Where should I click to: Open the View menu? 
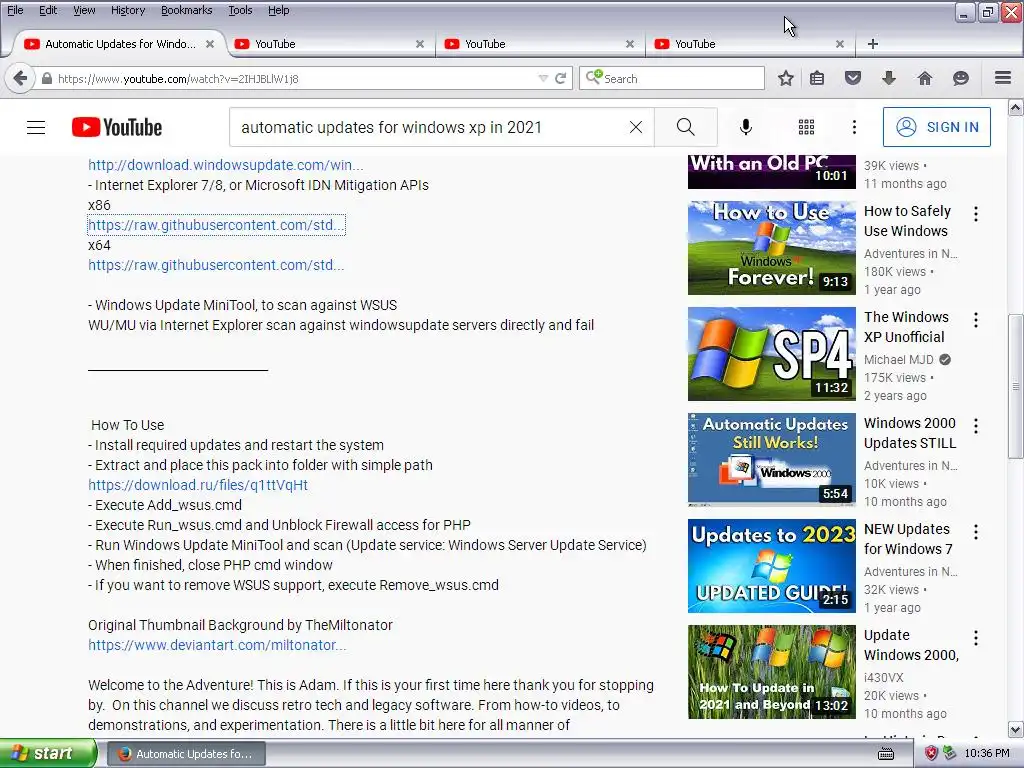click(84, 10)
